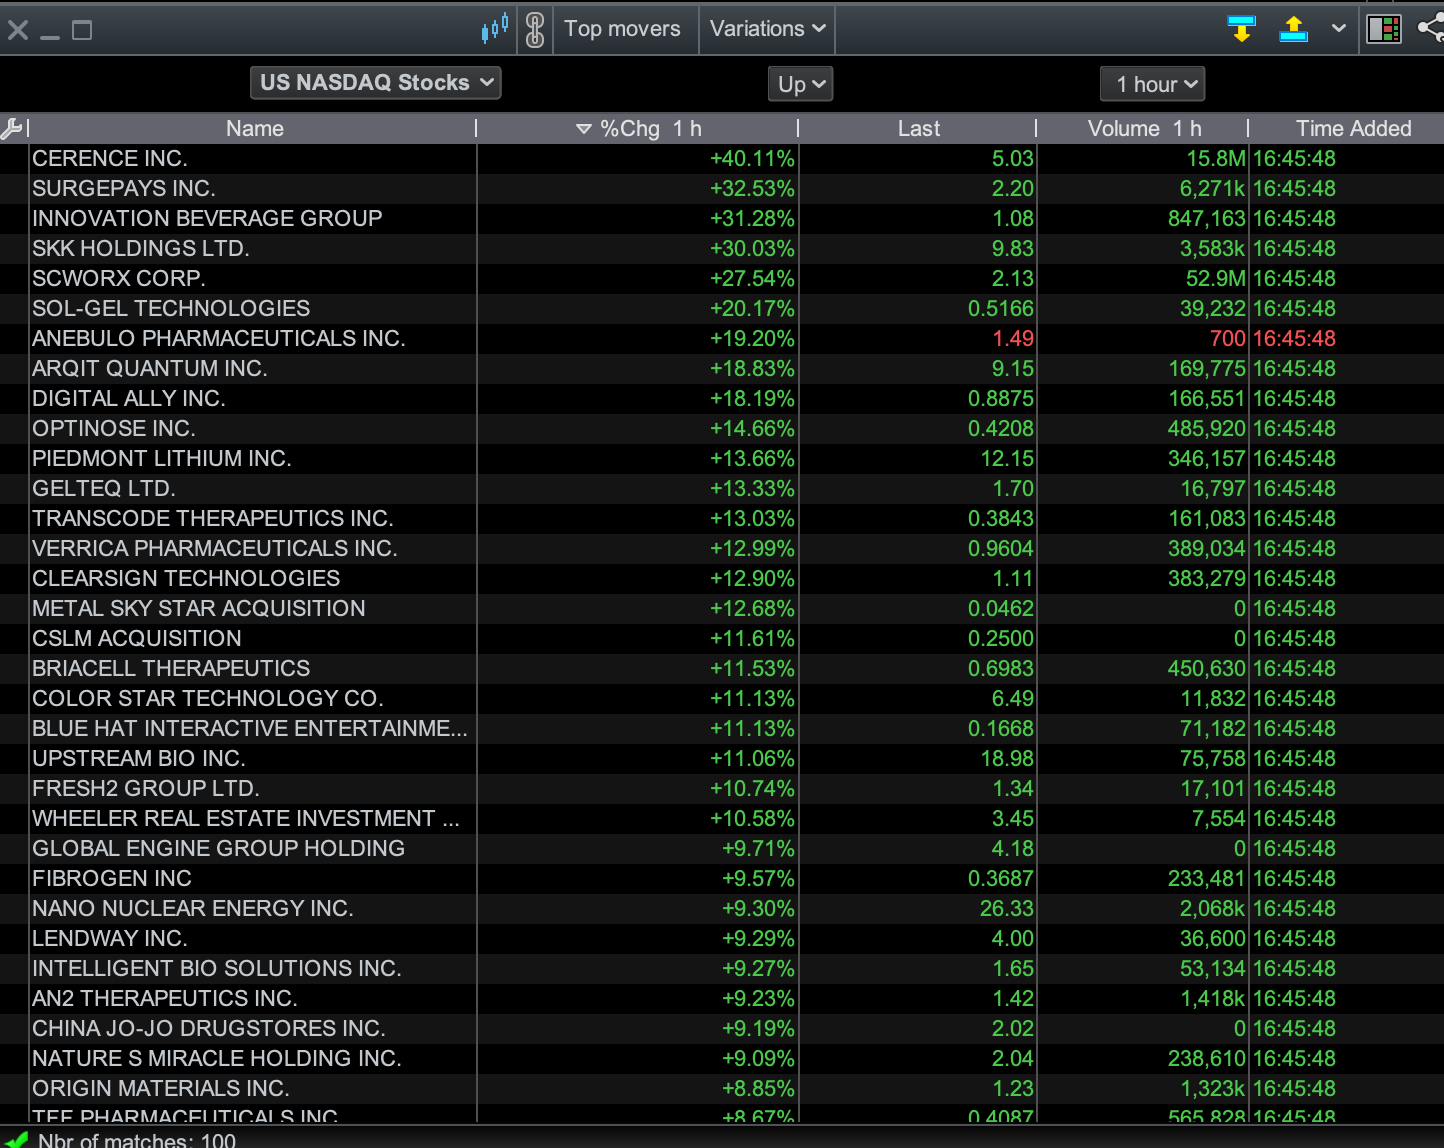Image resolution: width=1444 pixels, height=1148 pixels.
Task: Expand the chevron next to arrow icons
Action: 1339,29
